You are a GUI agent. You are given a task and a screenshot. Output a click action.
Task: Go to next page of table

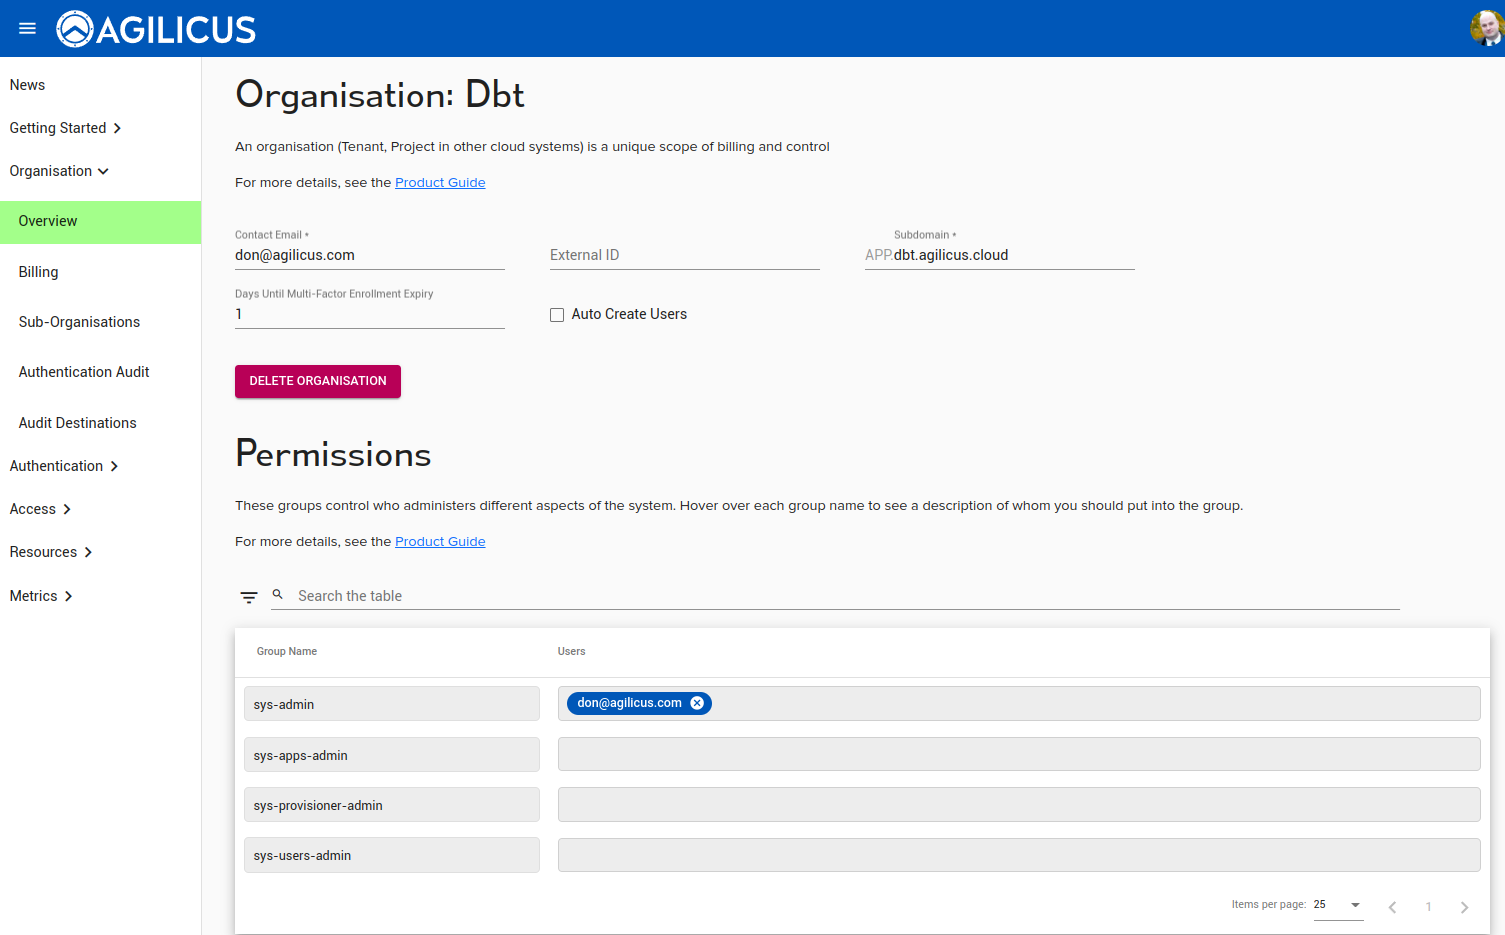pyautogui.click(x=1464, y=907)
